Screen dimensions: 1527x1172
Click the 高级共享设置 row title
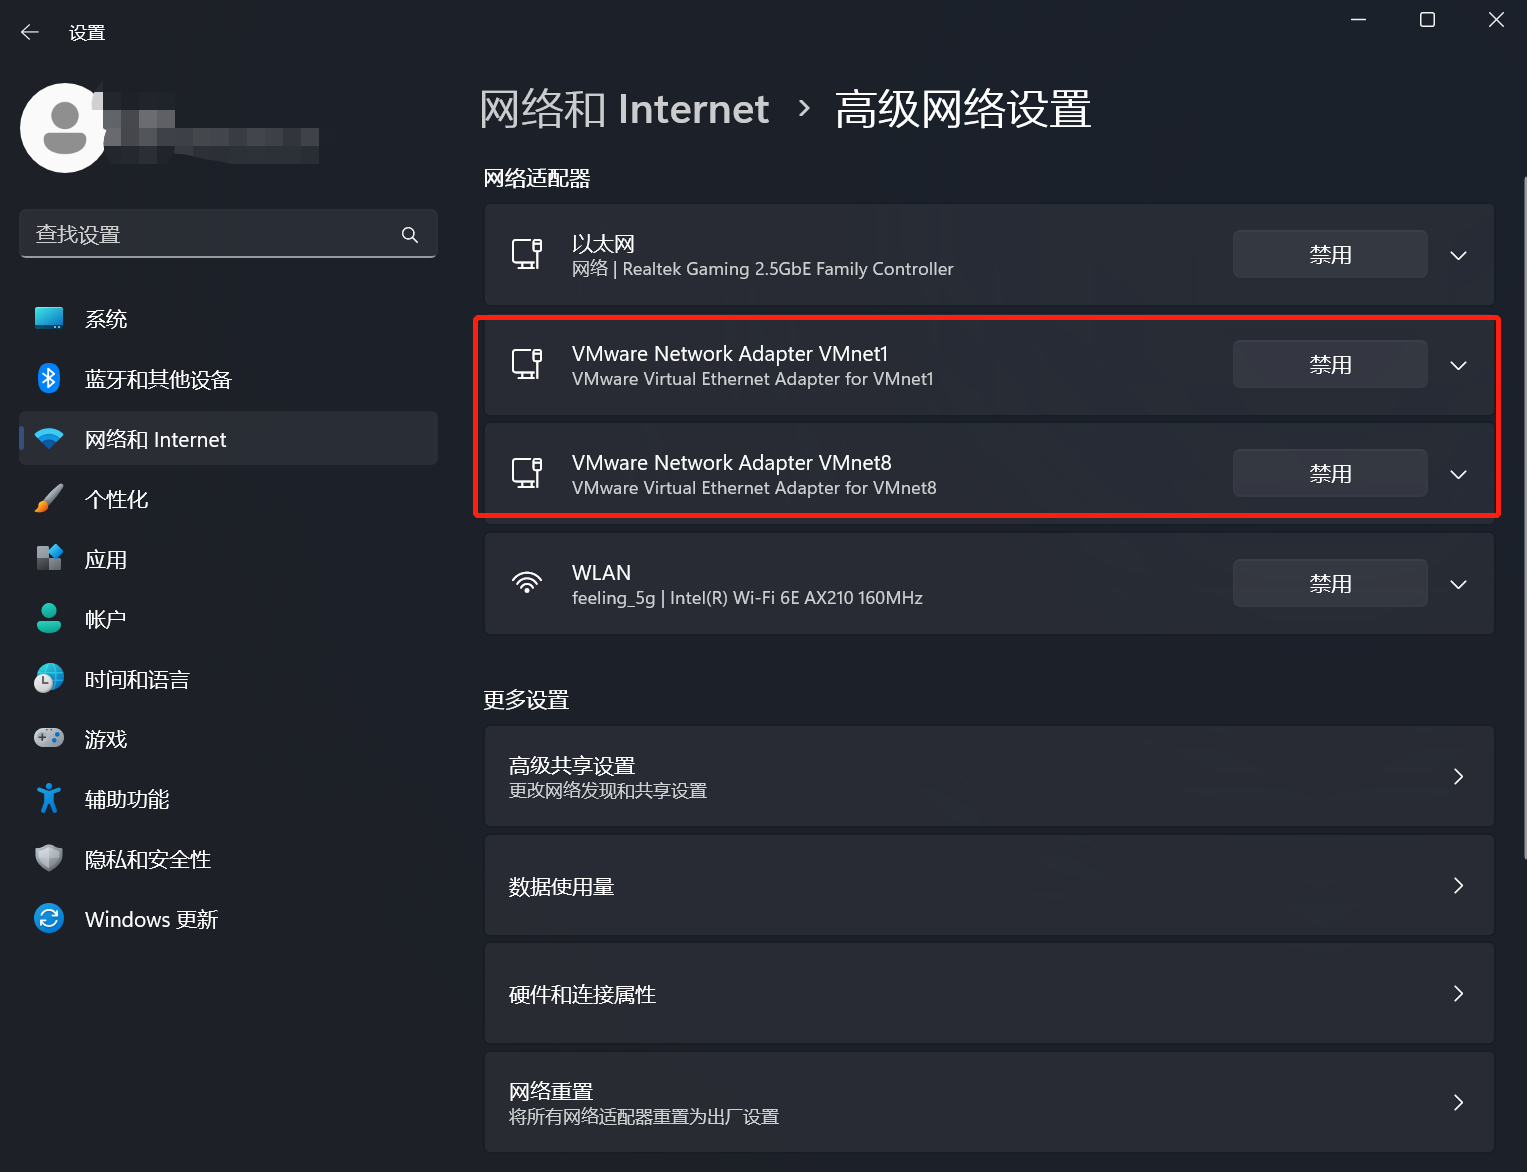pyautogui.click(x=572, y=766)
